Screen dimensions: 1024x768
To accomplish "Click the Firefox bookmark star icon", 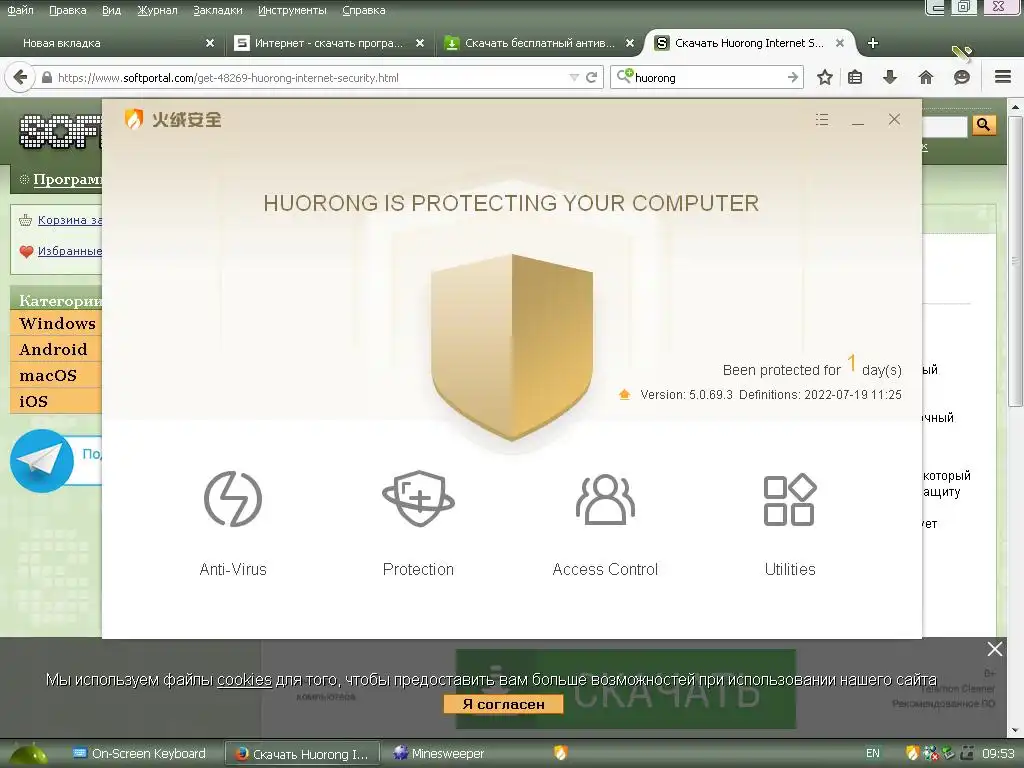I will [x=825, y=77].
